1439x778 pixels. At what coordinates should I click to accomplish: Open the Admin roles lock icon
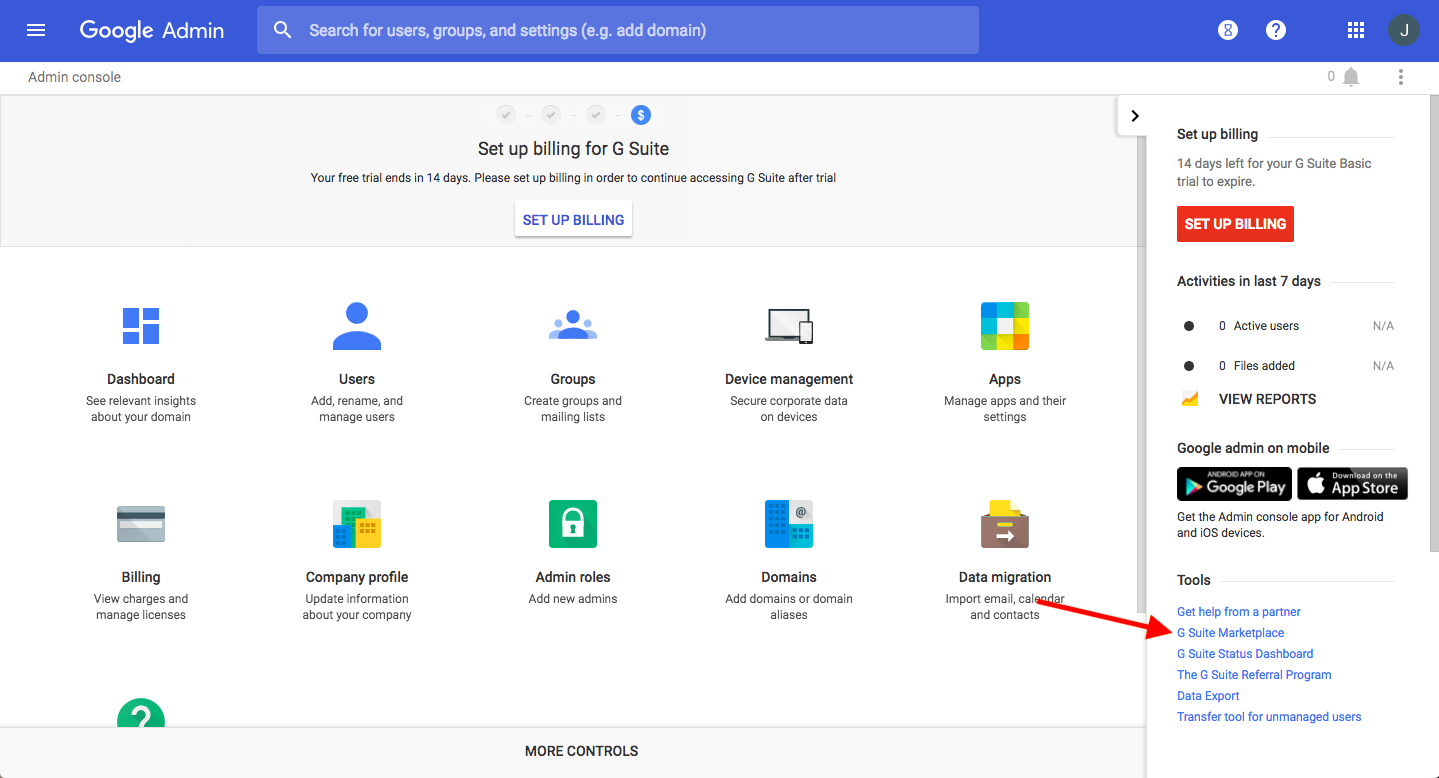573,524
